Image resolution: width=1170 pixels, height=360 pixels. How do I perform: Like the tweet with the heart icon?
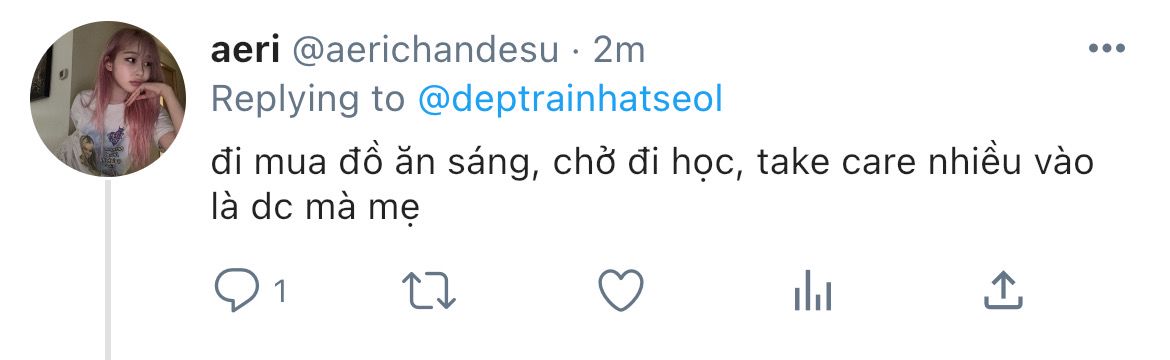(622, 291)
